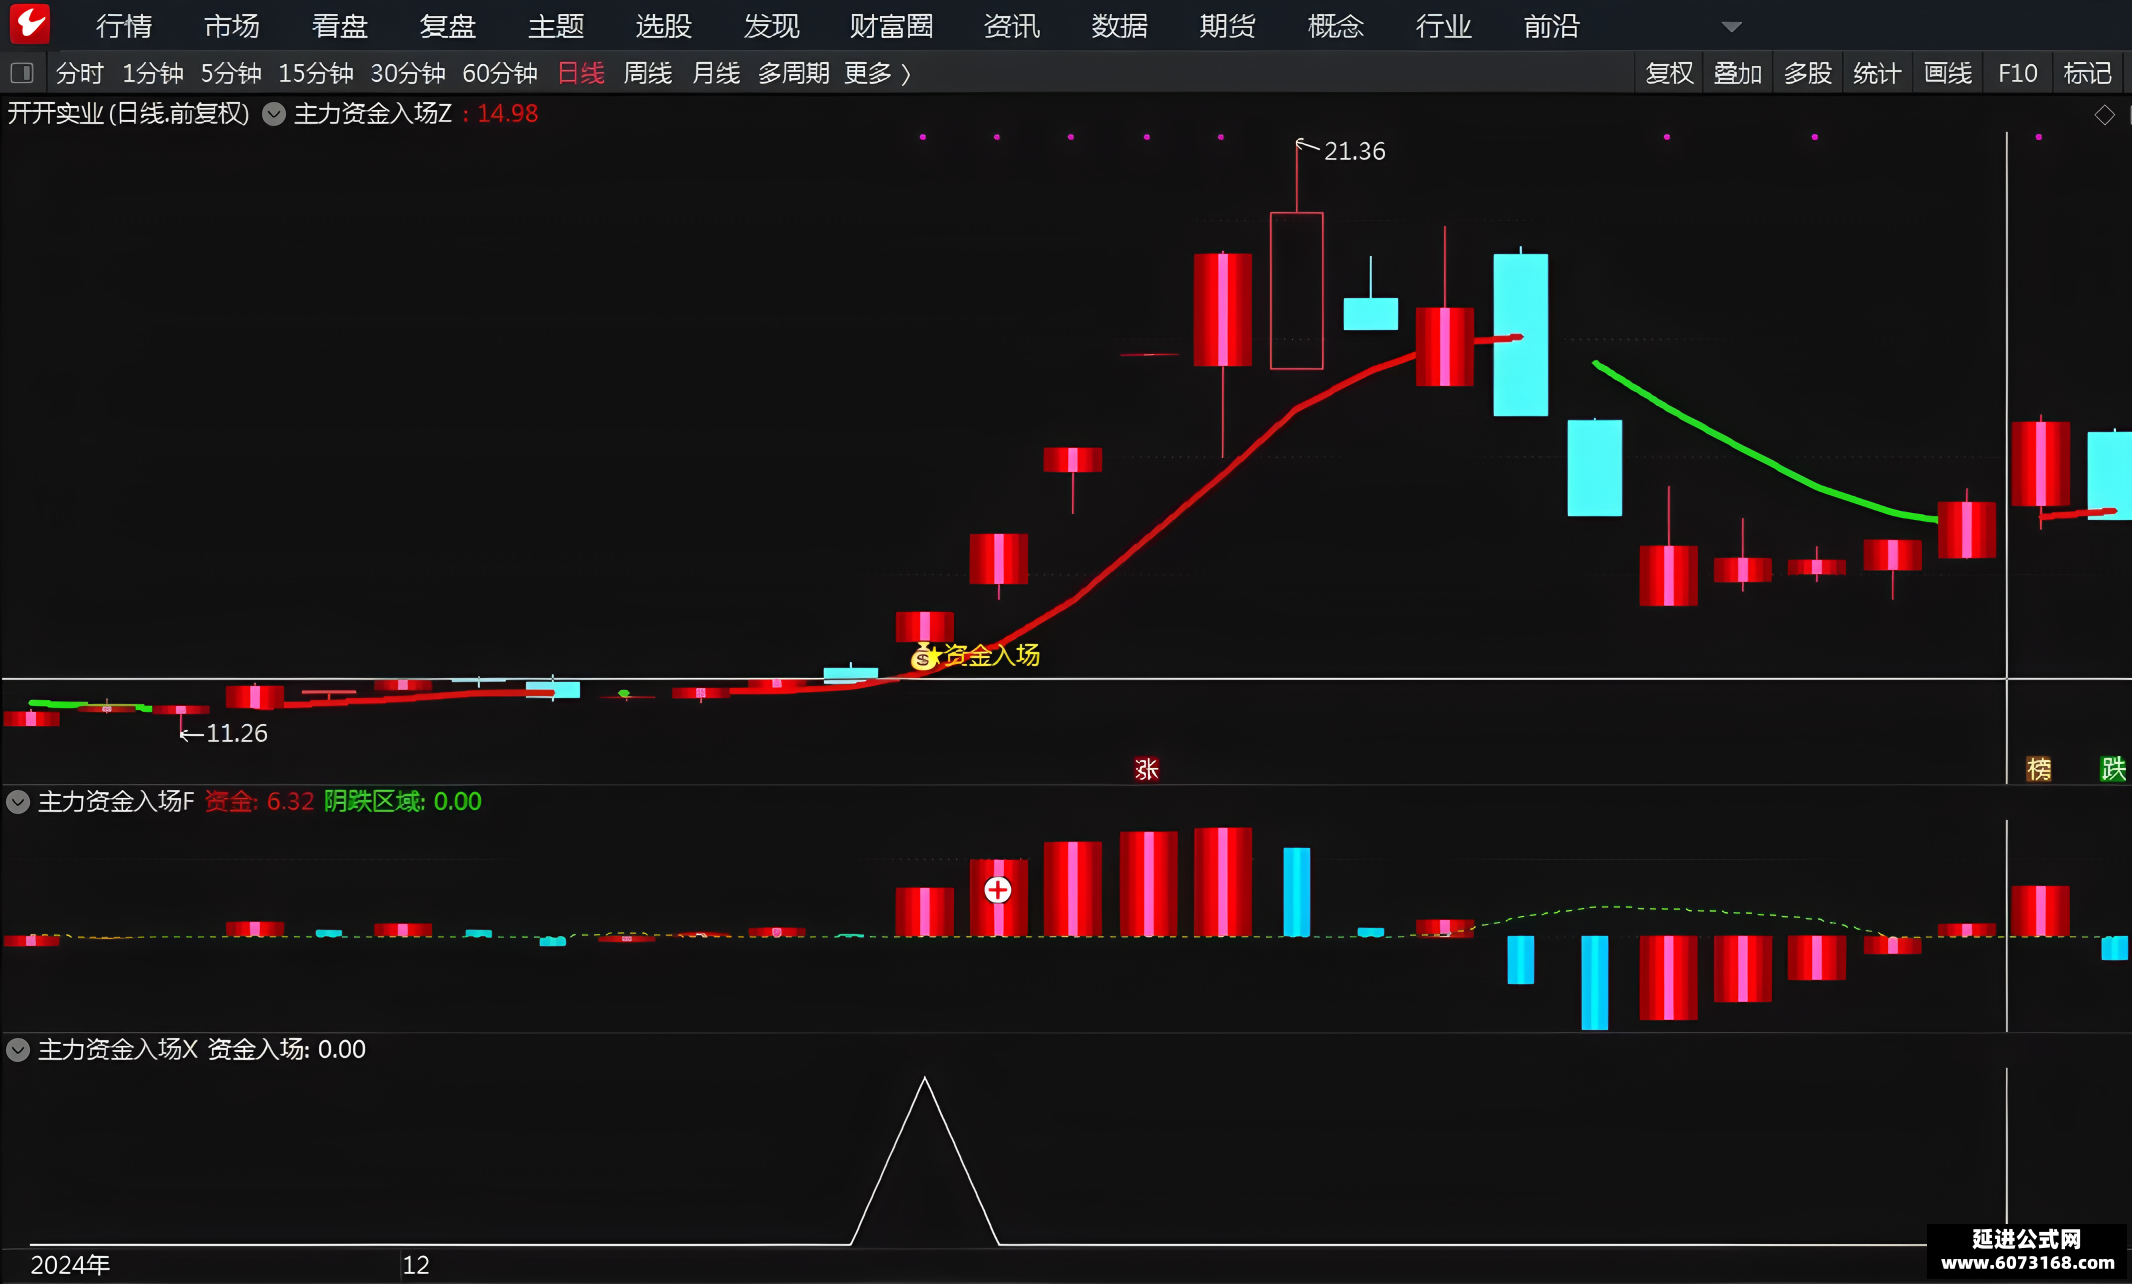Switch to the 周线 weekly period

coord(648,73)
